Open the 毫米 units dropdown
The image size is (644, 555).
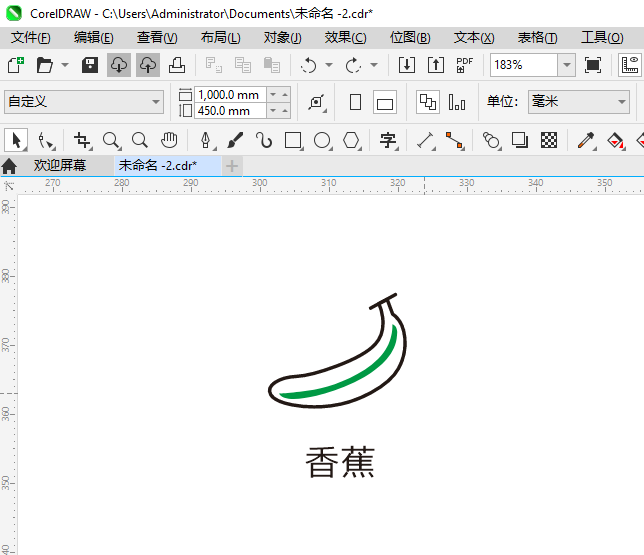[579, 101]
